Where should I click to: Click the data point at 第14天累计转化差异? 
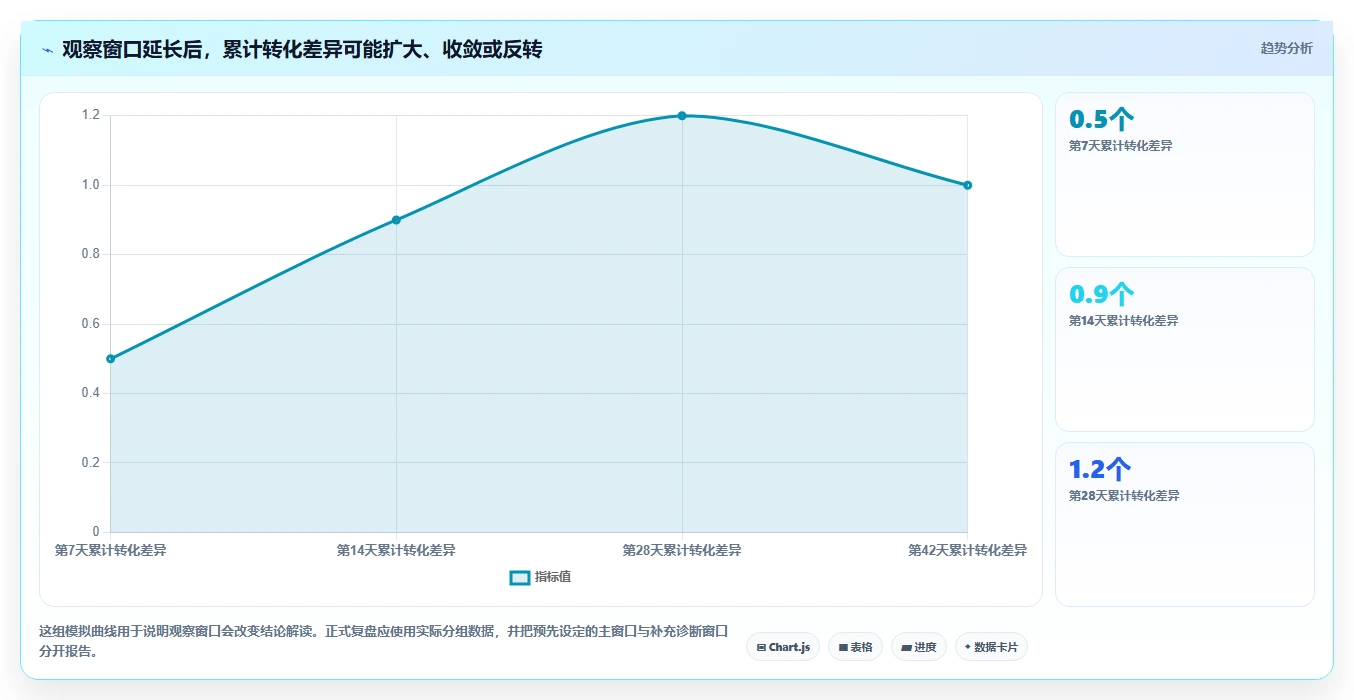point(396,220)
